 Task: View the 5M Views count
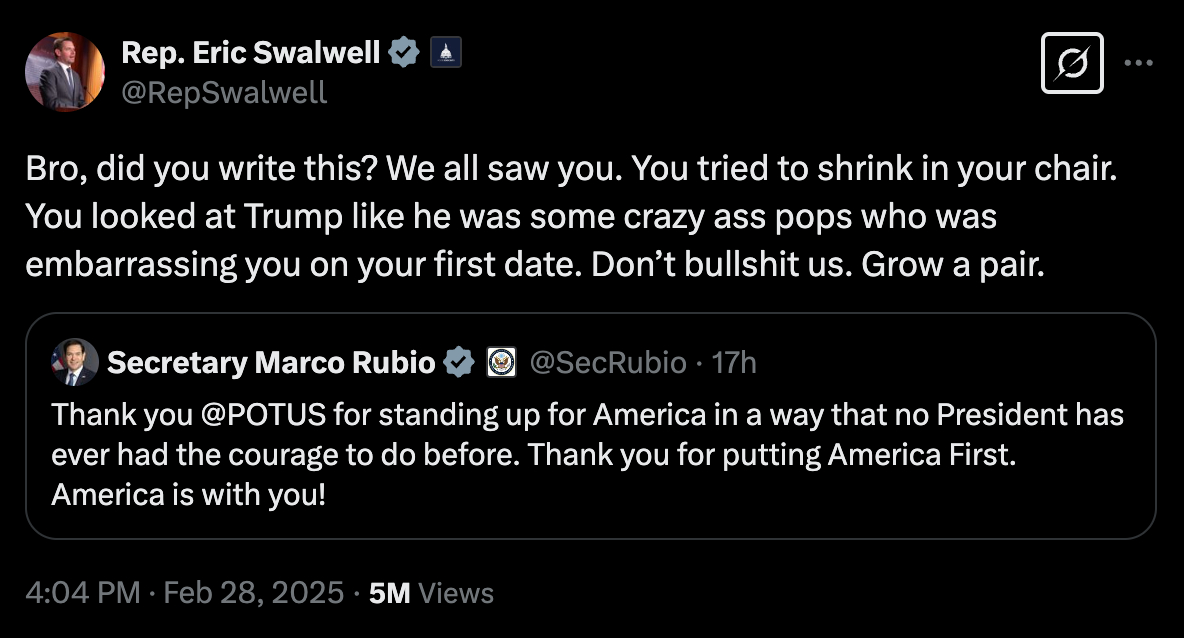tap(431, 592)
